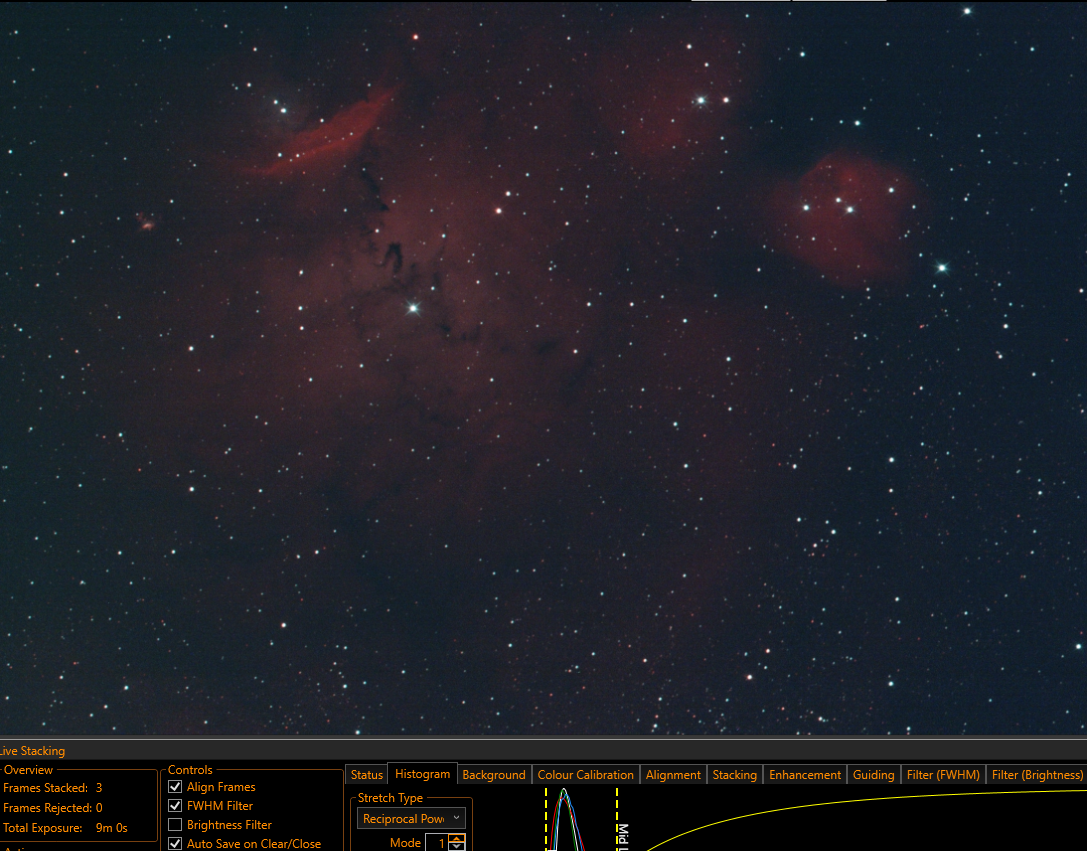Click the Mode value input field
The image size is (1087, 851).
(437, 843)
